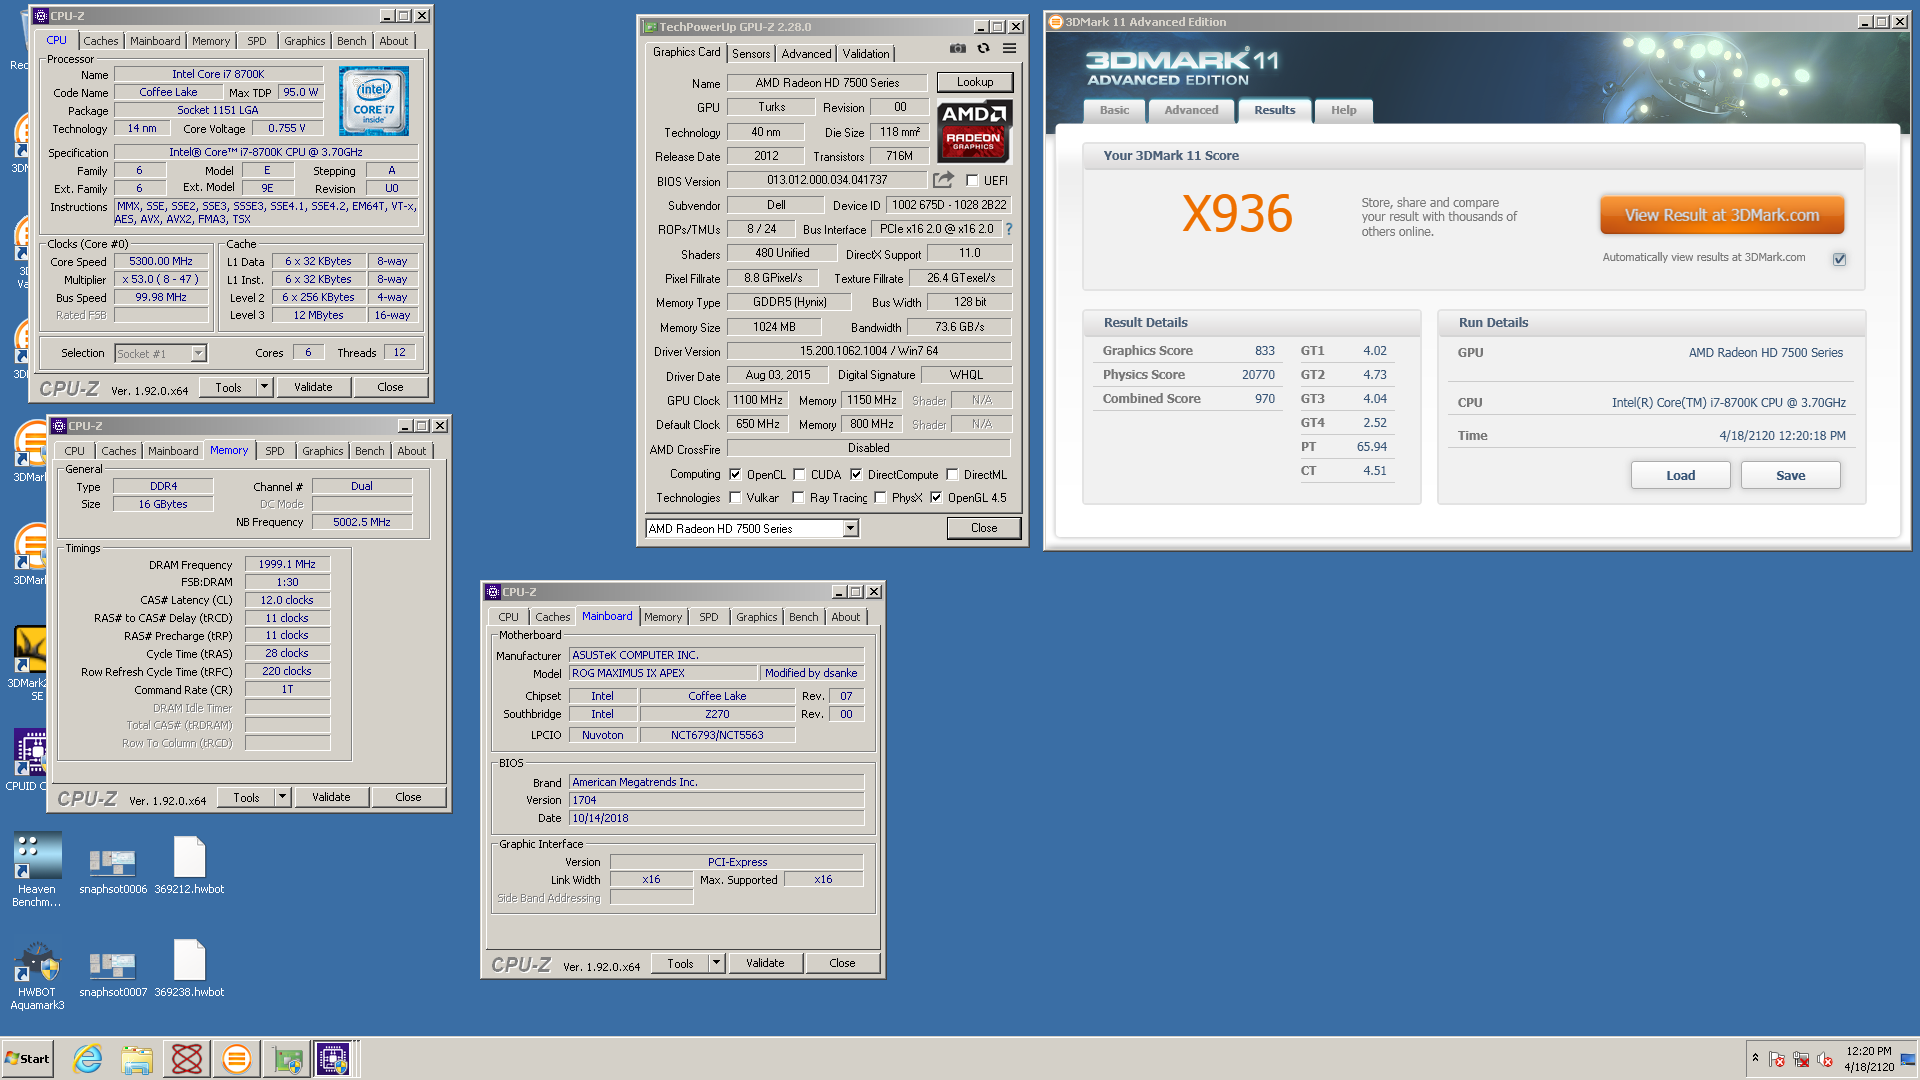The height and width of the screenshot is (1080, 1920).
Task: Toggle the UEFI checkbox in GPU-Z
Action: 972,181
